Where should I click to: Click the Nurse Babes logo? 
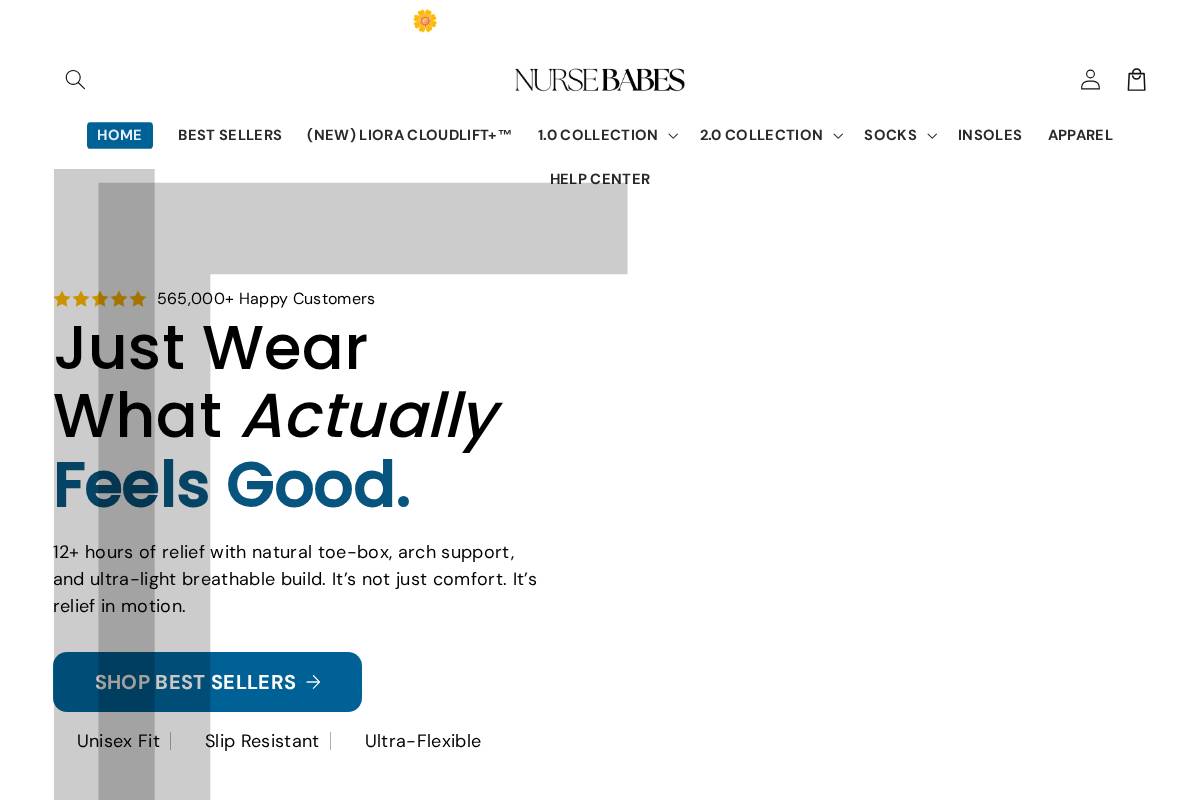(599, 79)
